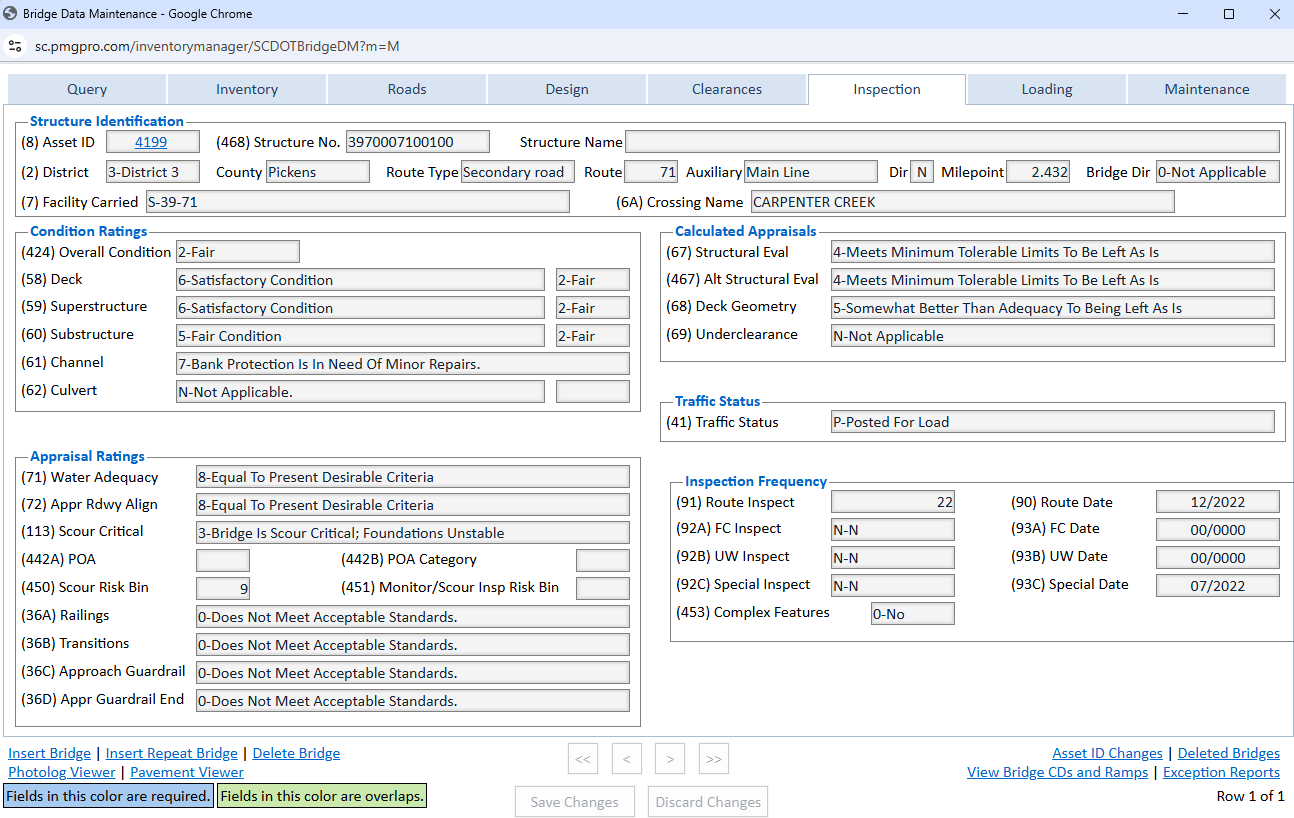The height and width of the screenshot is (818, 1294).
Task: Click Insert Repeat Bridge link
Action: click(172, 753)
